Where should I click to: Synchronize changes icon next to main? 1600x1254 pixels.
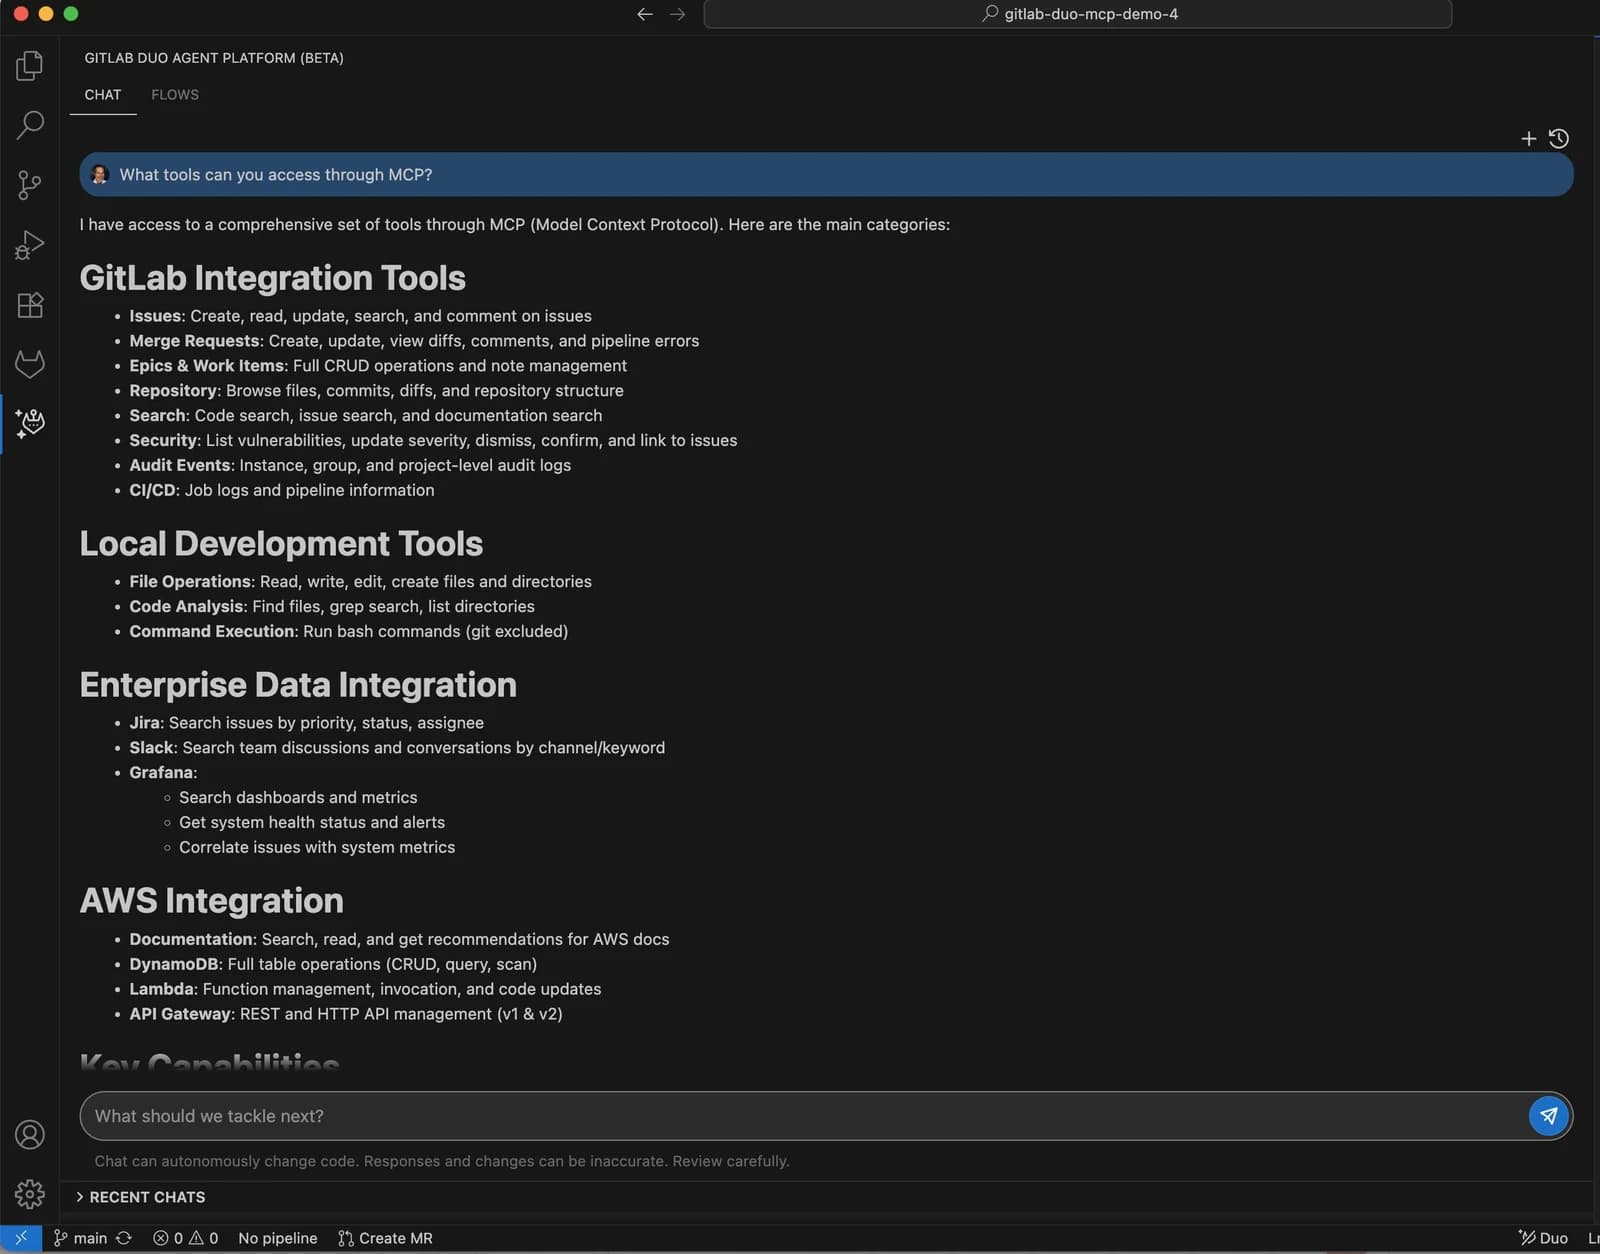pyautogui.click(x=124, y=1238)
